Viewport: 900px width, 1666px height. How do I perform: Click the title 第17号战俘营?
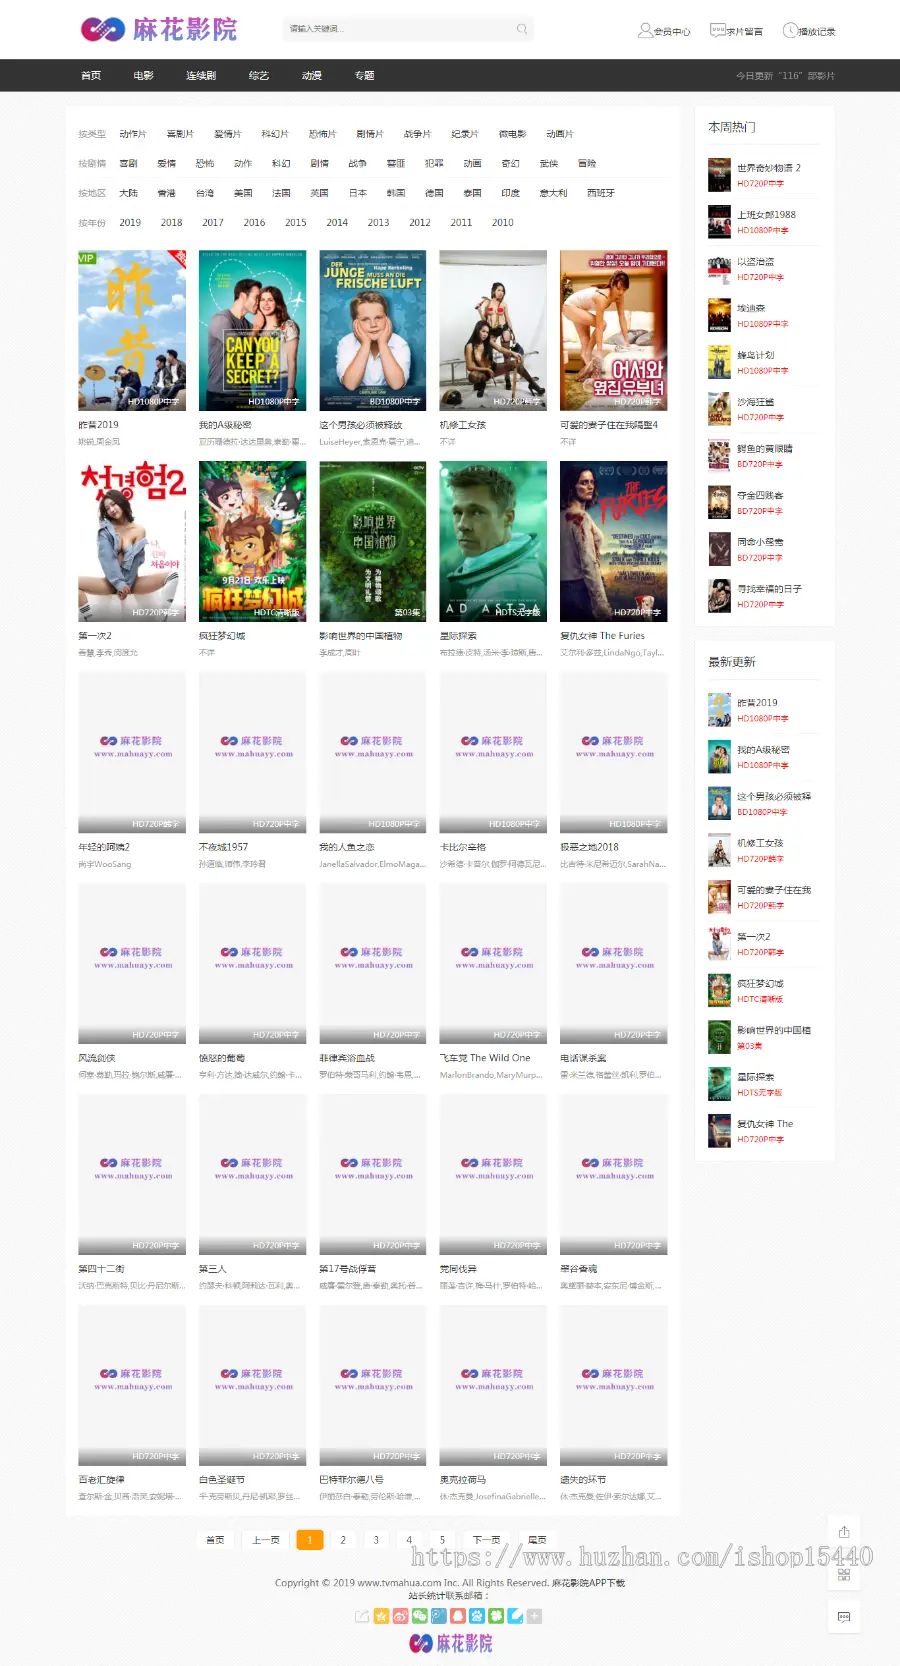348,1269
